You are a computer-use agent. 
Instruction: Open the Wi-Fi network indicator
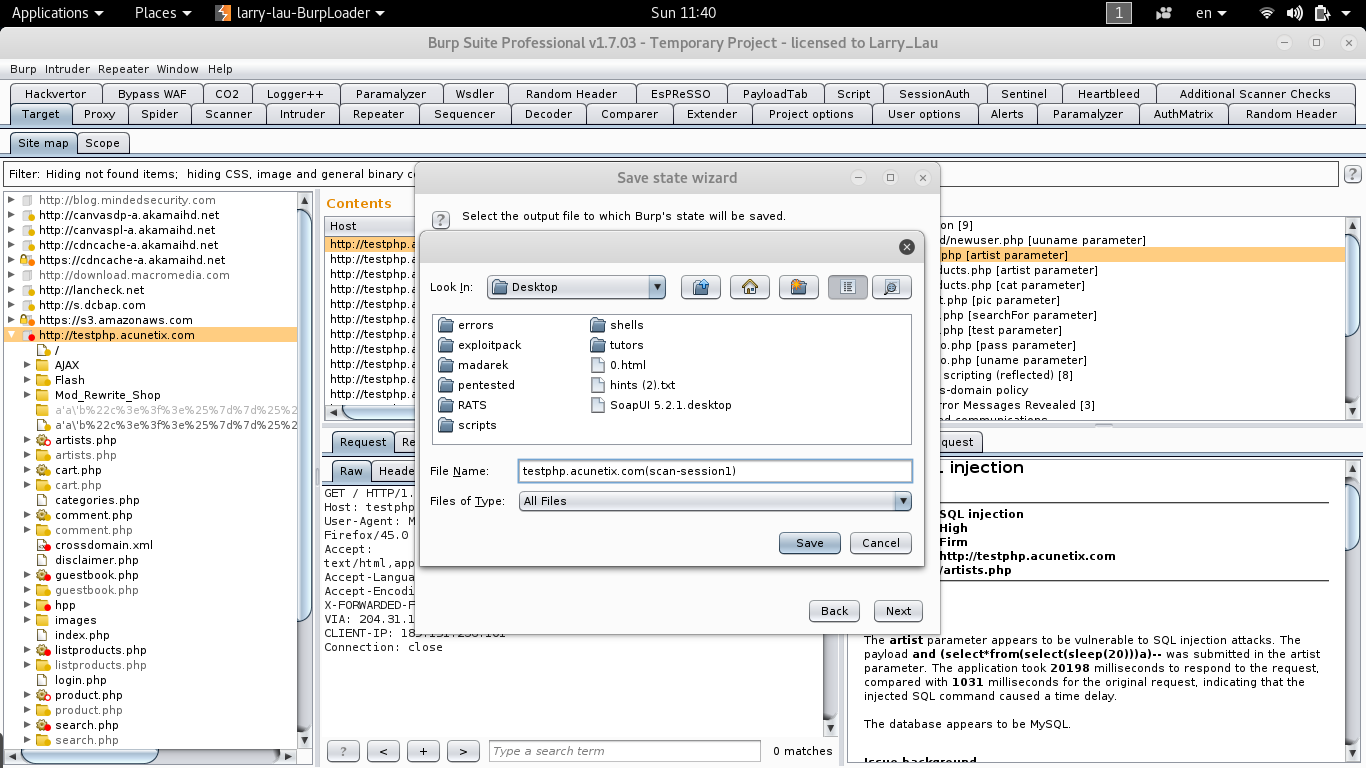point(1267,13)
